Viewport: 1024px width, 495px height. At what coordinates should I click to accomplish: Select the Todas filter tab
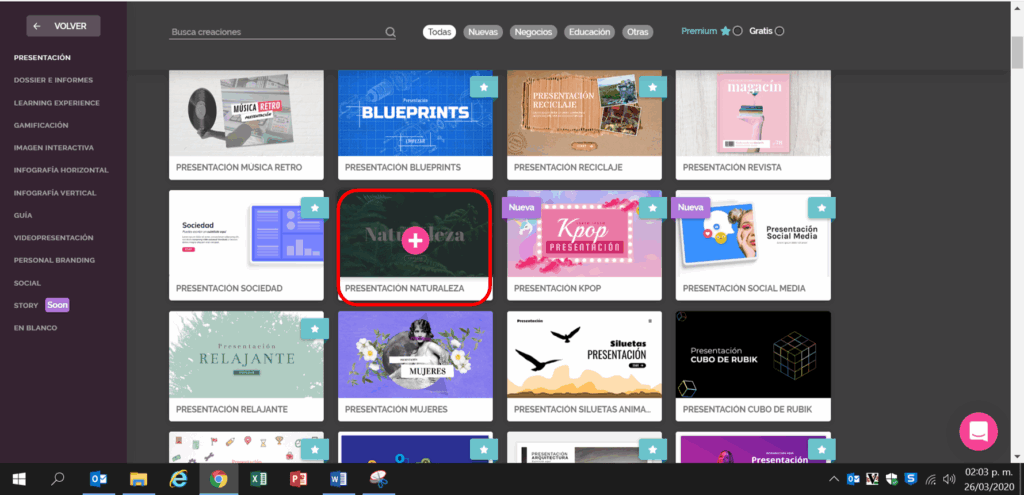pyautogui.click(x=439, y=32)
